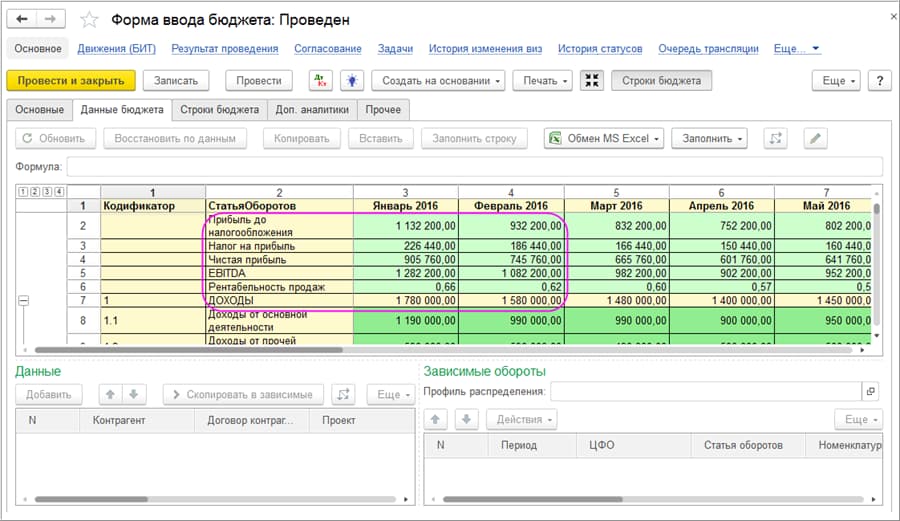Open the Результат проведения link
Viewport: 900px width, 521px height.
225,49
